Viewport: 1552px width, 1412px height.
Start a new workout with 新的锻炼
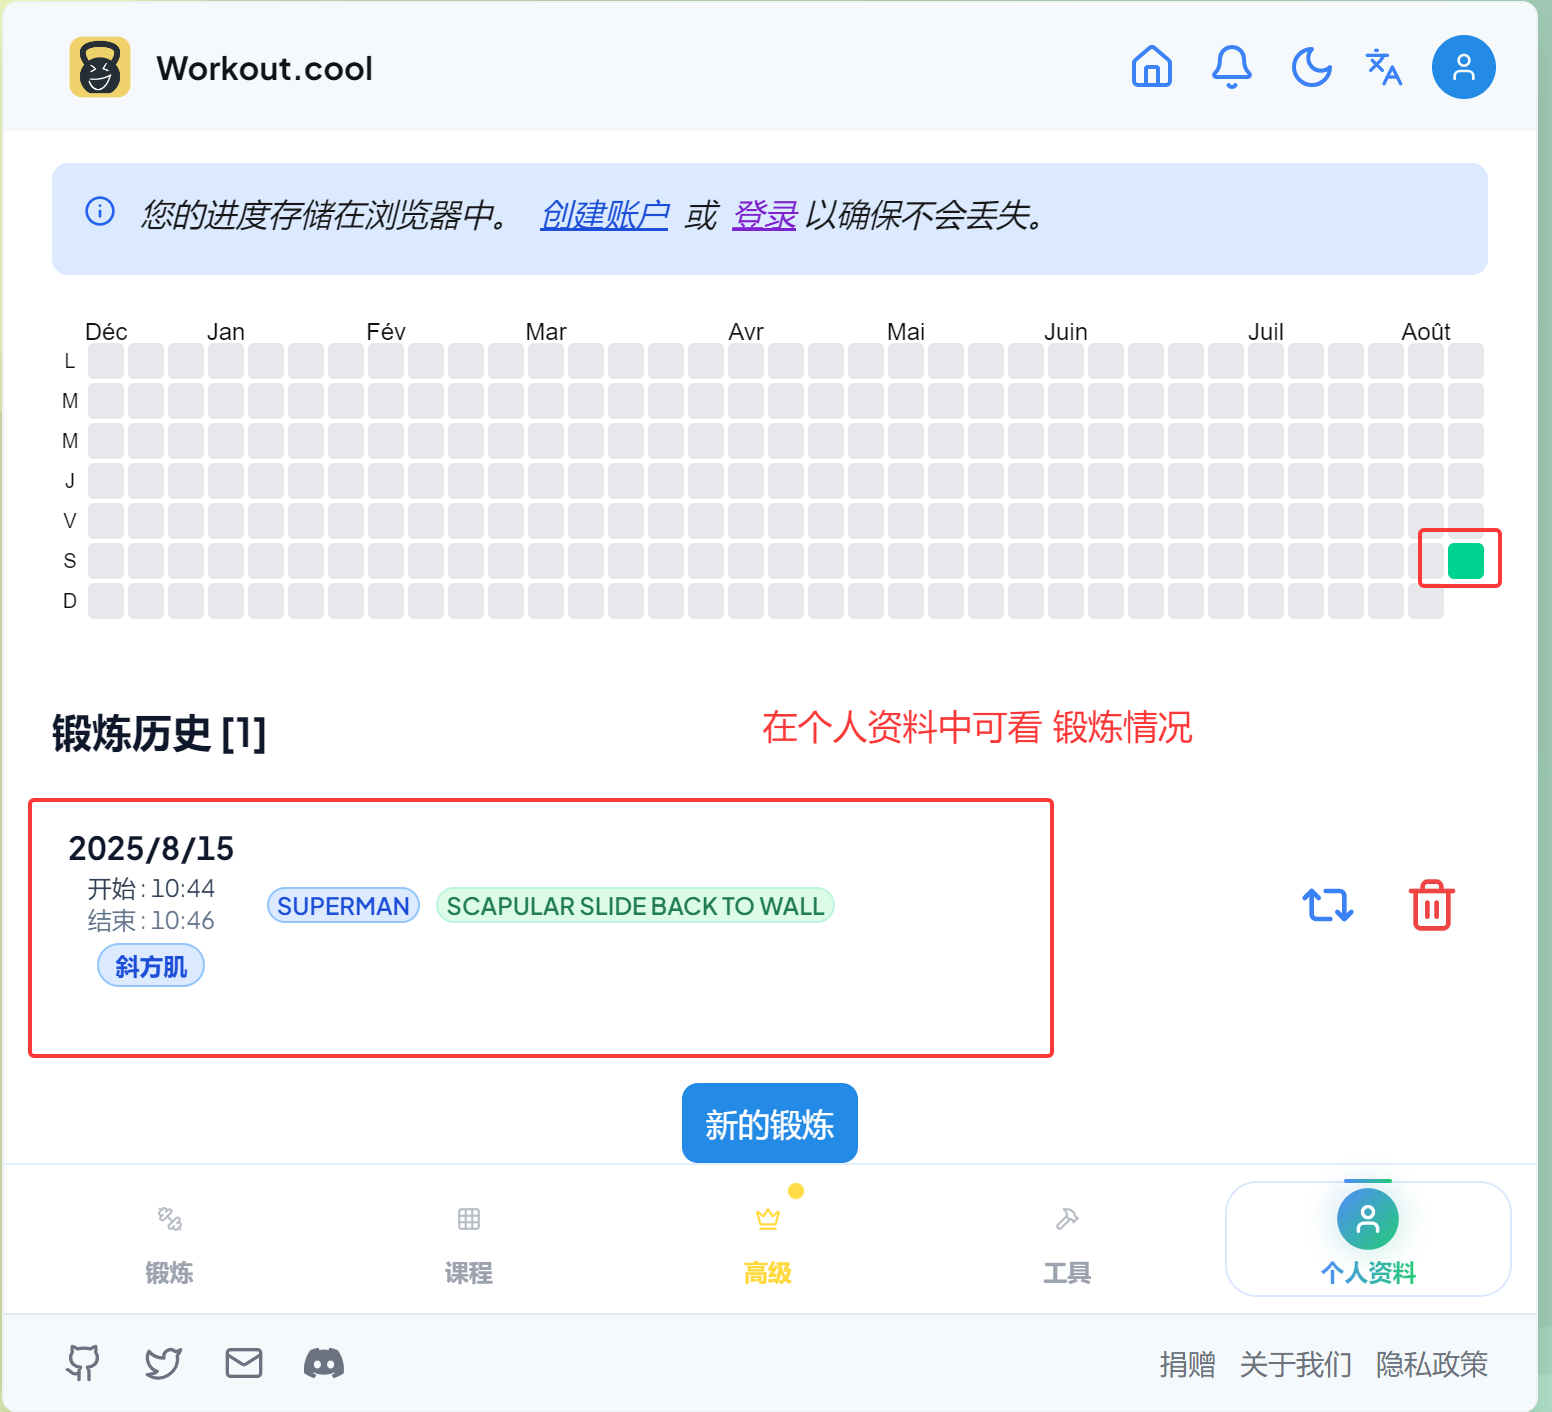(770, 1123)
